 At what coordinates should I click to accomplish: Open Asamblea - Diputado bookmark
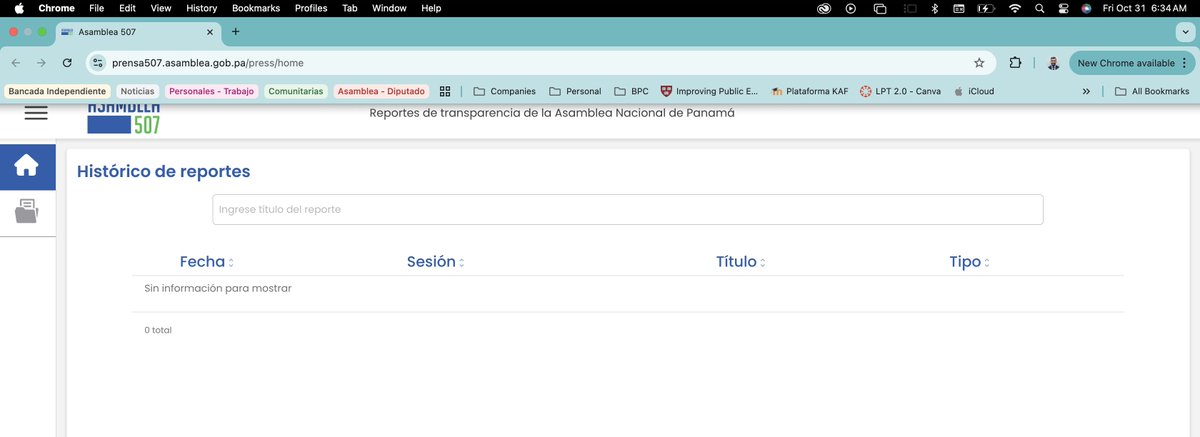[382, 91]
